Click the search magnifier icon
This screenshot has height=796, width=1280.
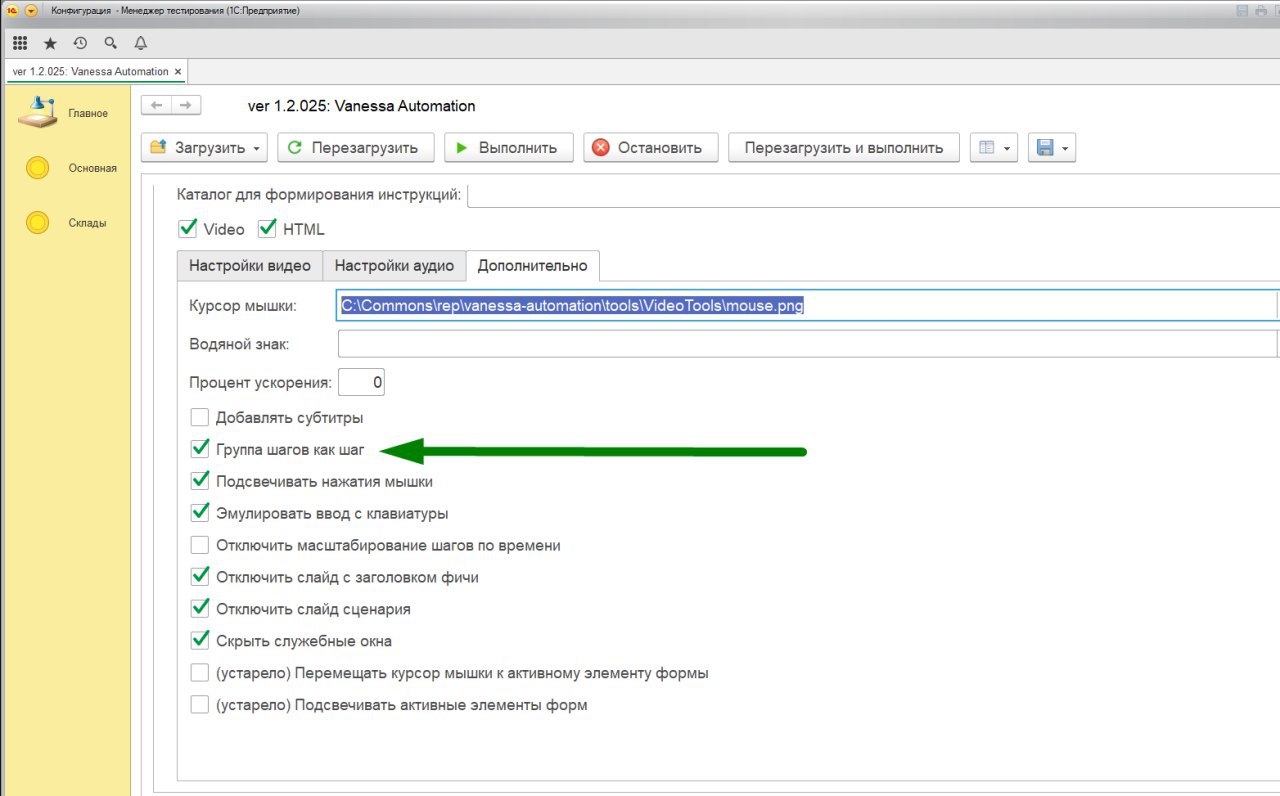110,43
